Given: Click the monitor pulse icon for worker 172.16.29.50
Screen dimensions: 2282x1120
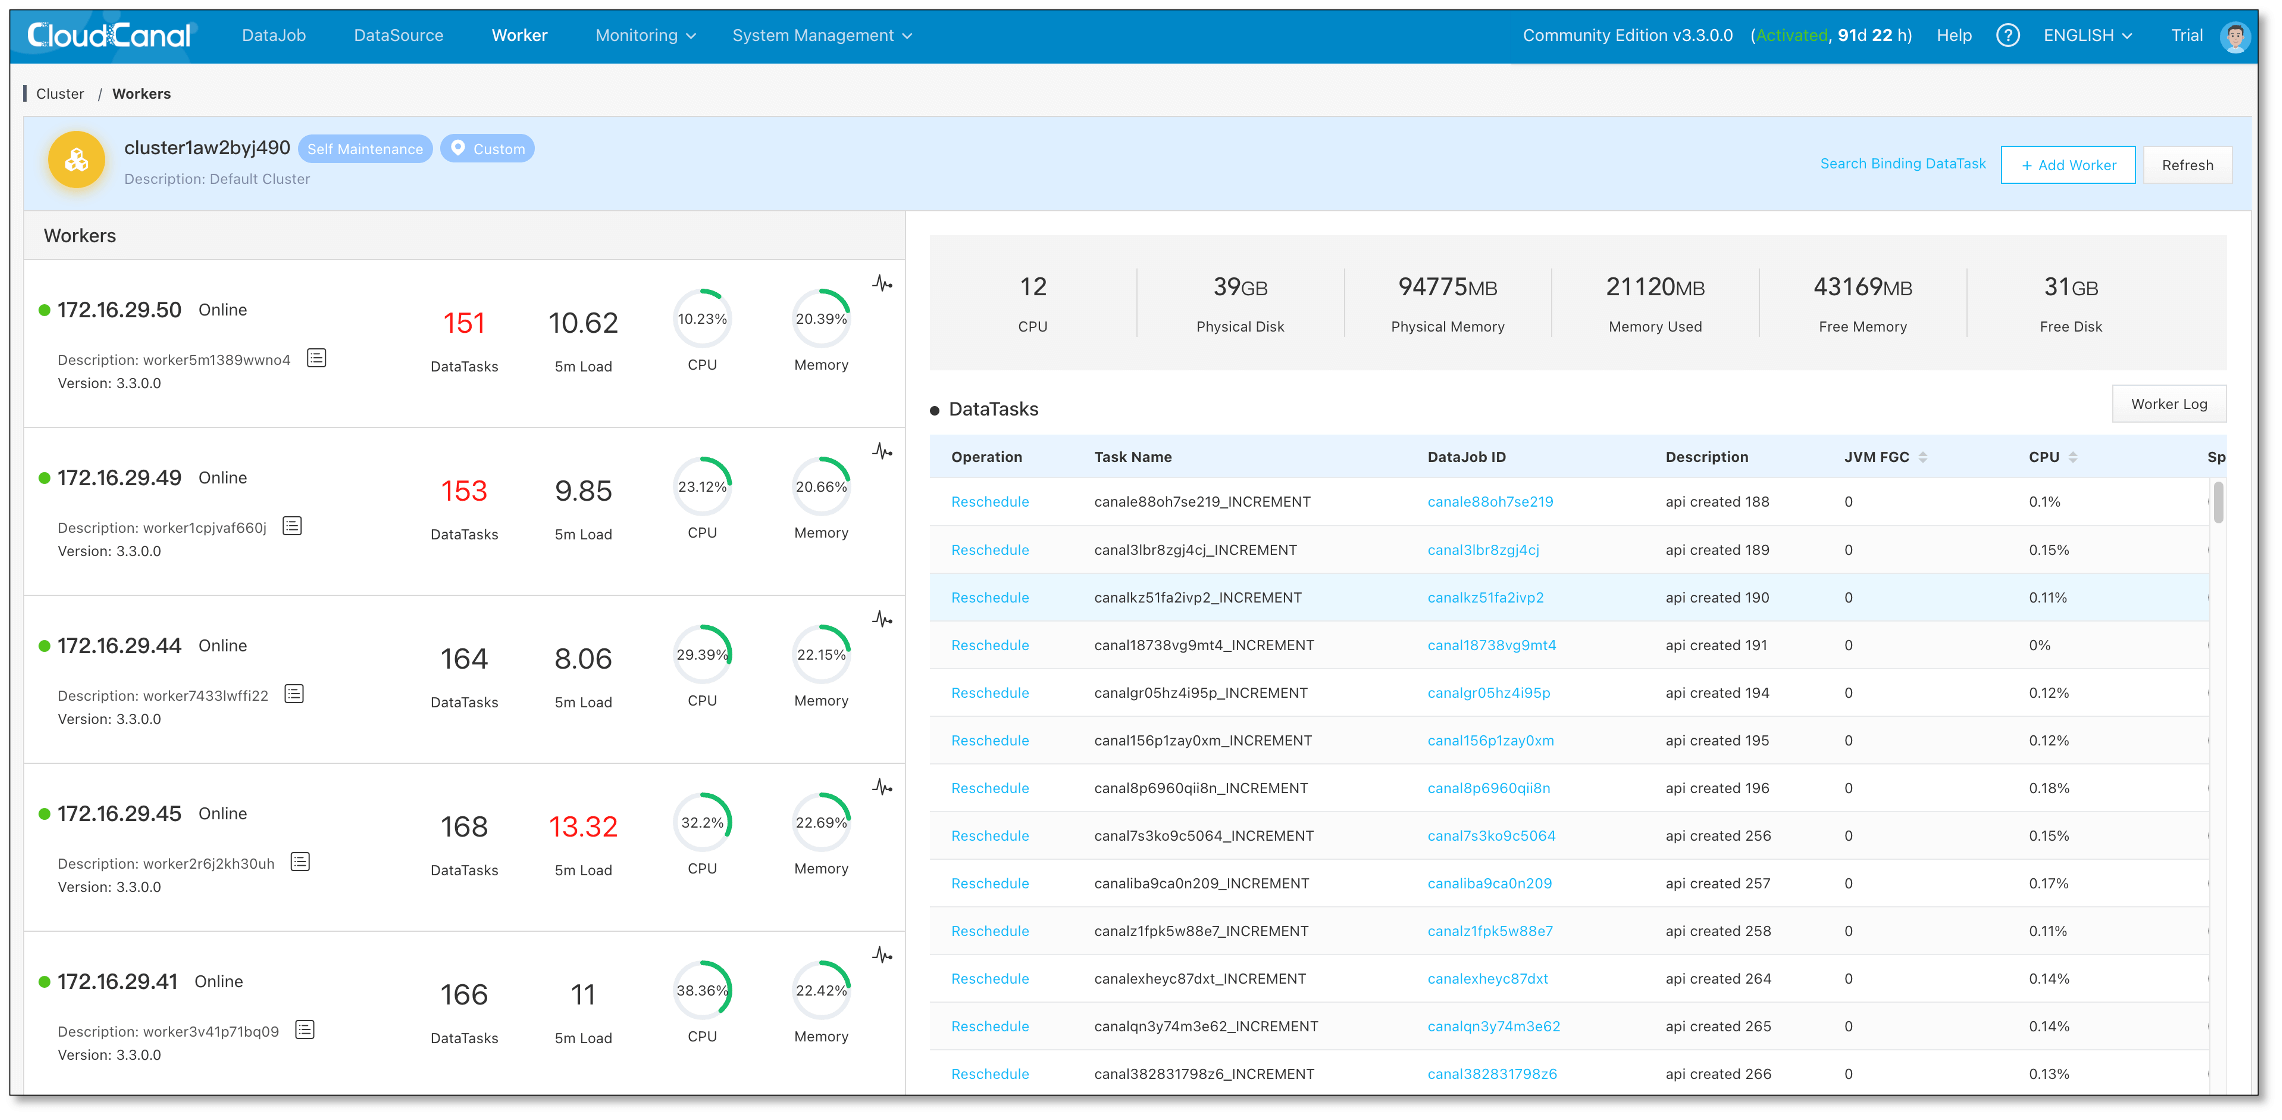Looking at the screenshot, I should coord(881,284).
